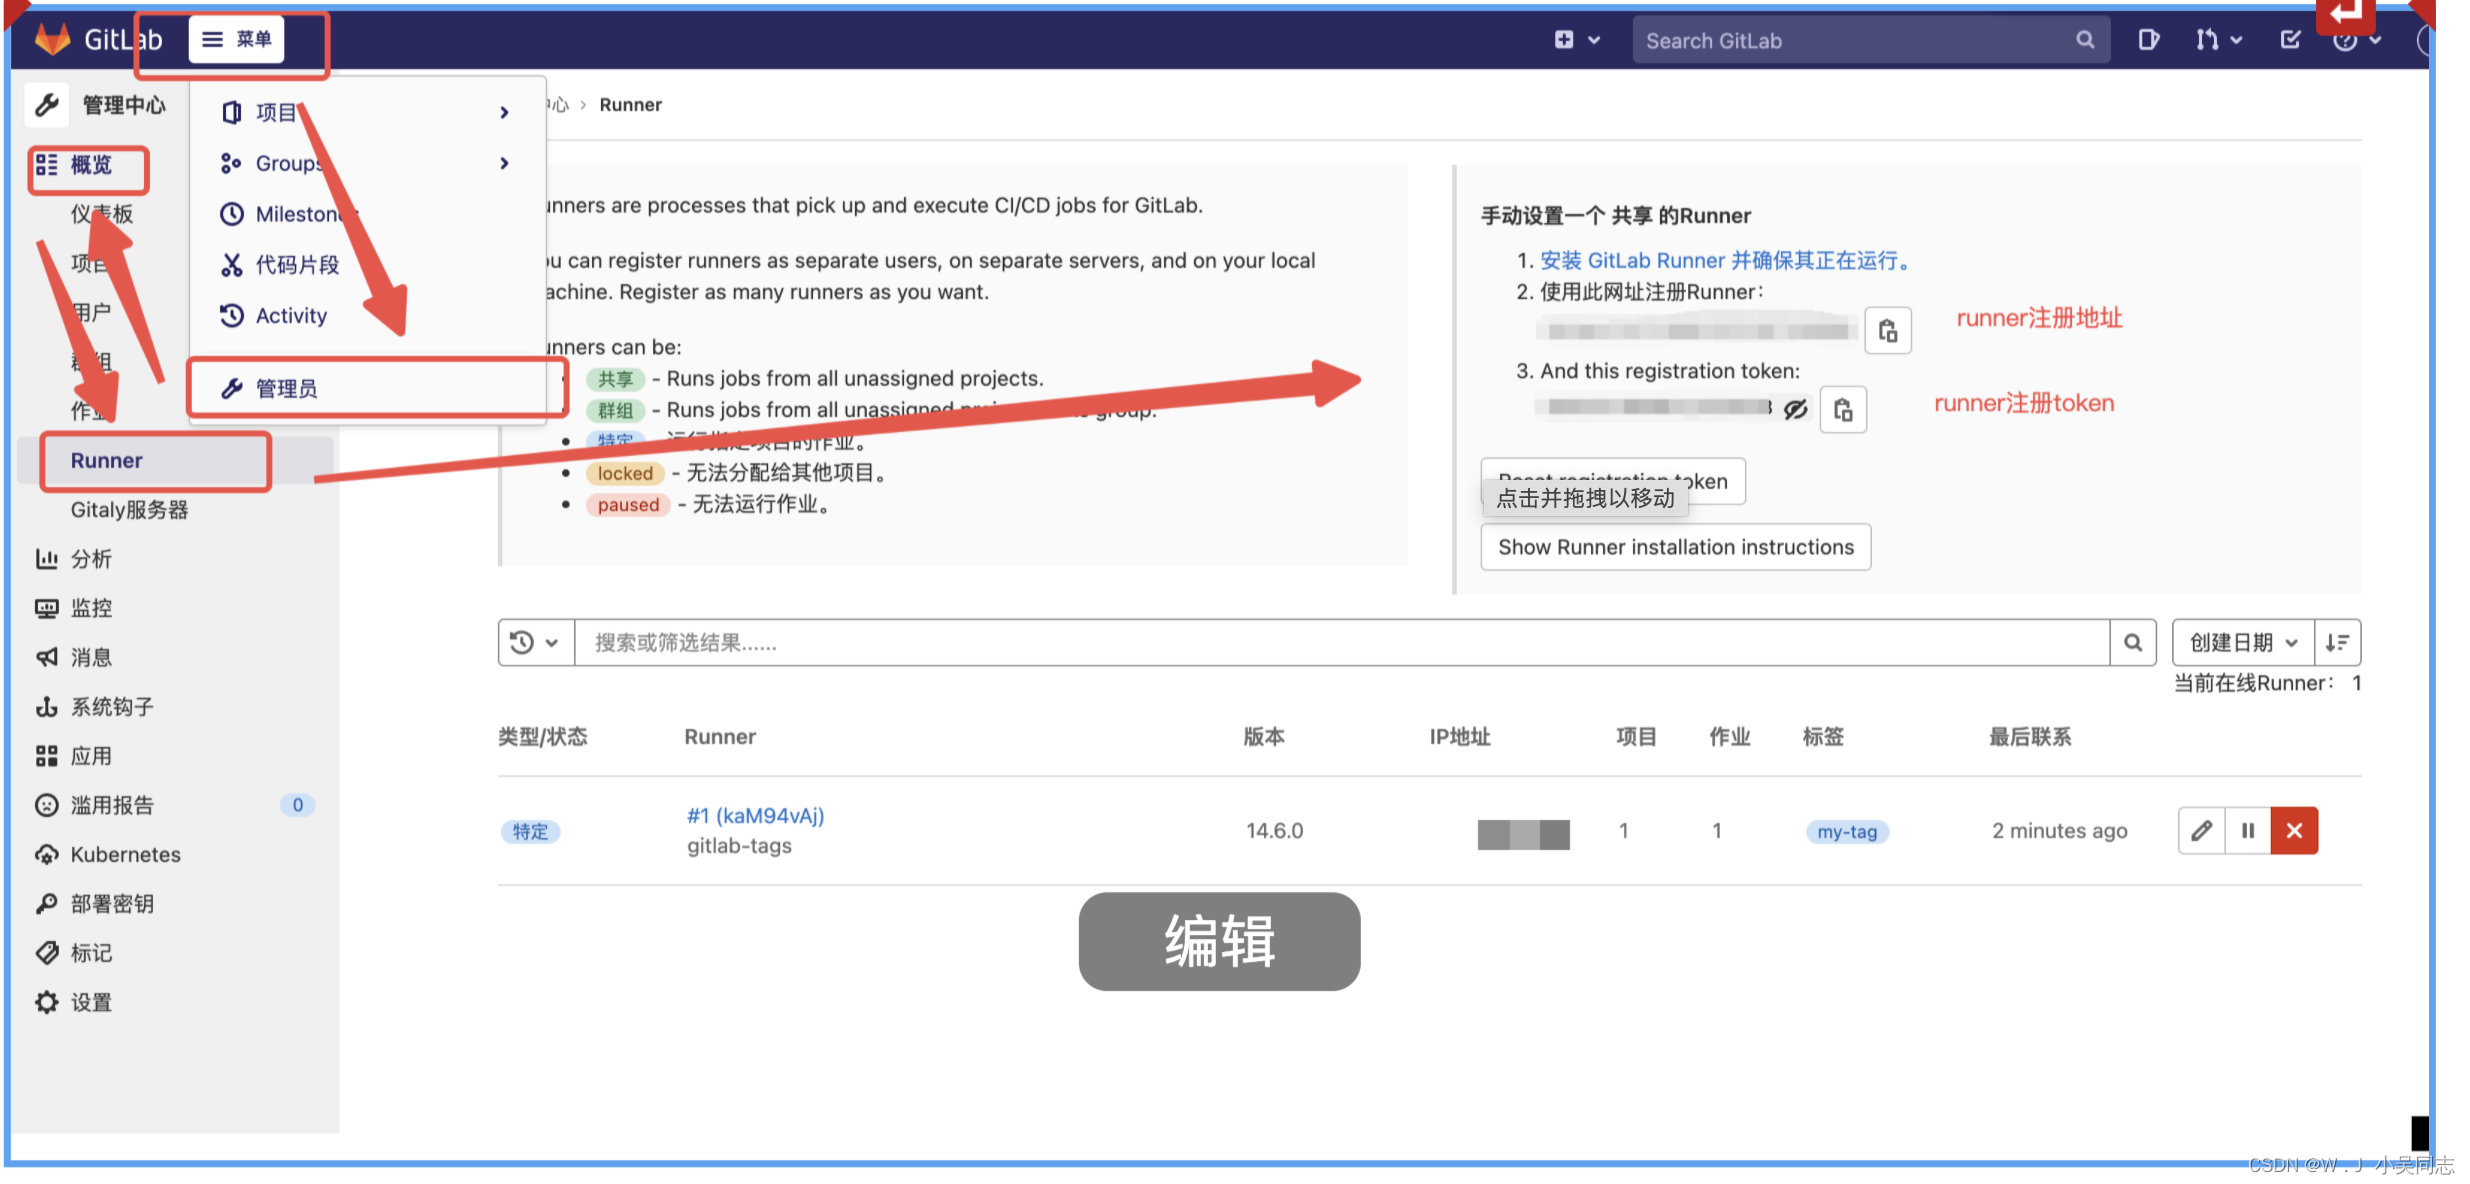The width and height of the screenshot is (2470, 1184).
Task: Expand the 项目 submenu arrow
Action: click(505, 113)
